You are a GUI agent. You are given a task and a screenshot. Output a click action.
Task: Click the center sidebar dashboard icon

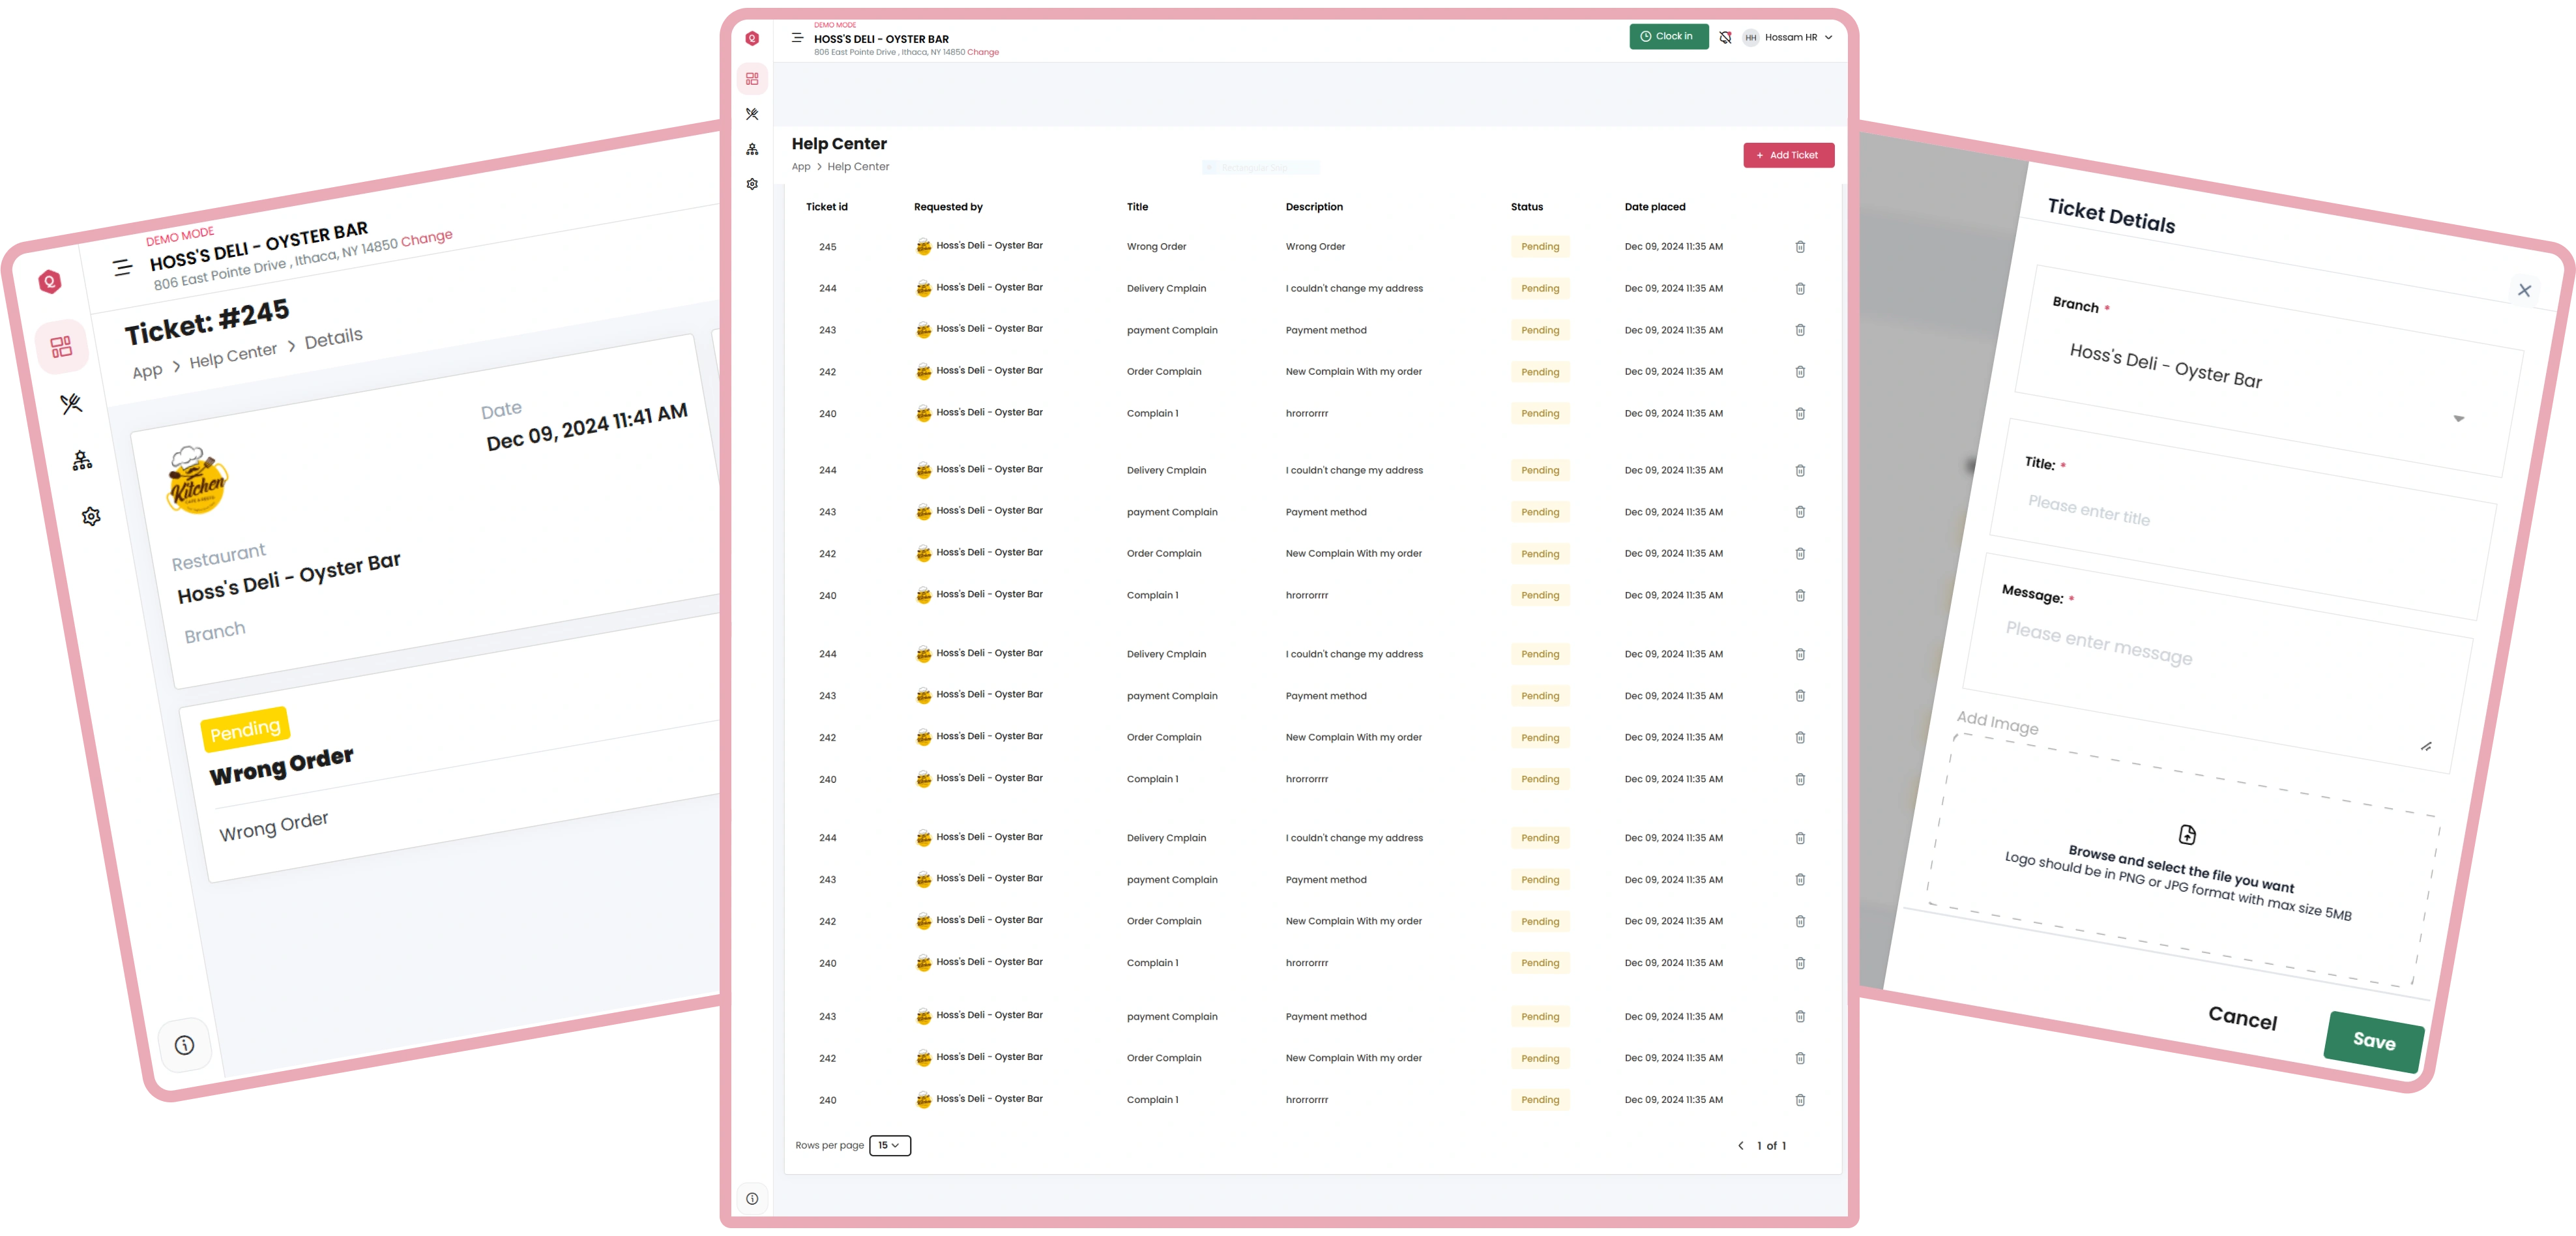pyautogui.click(x=752, y=79)
